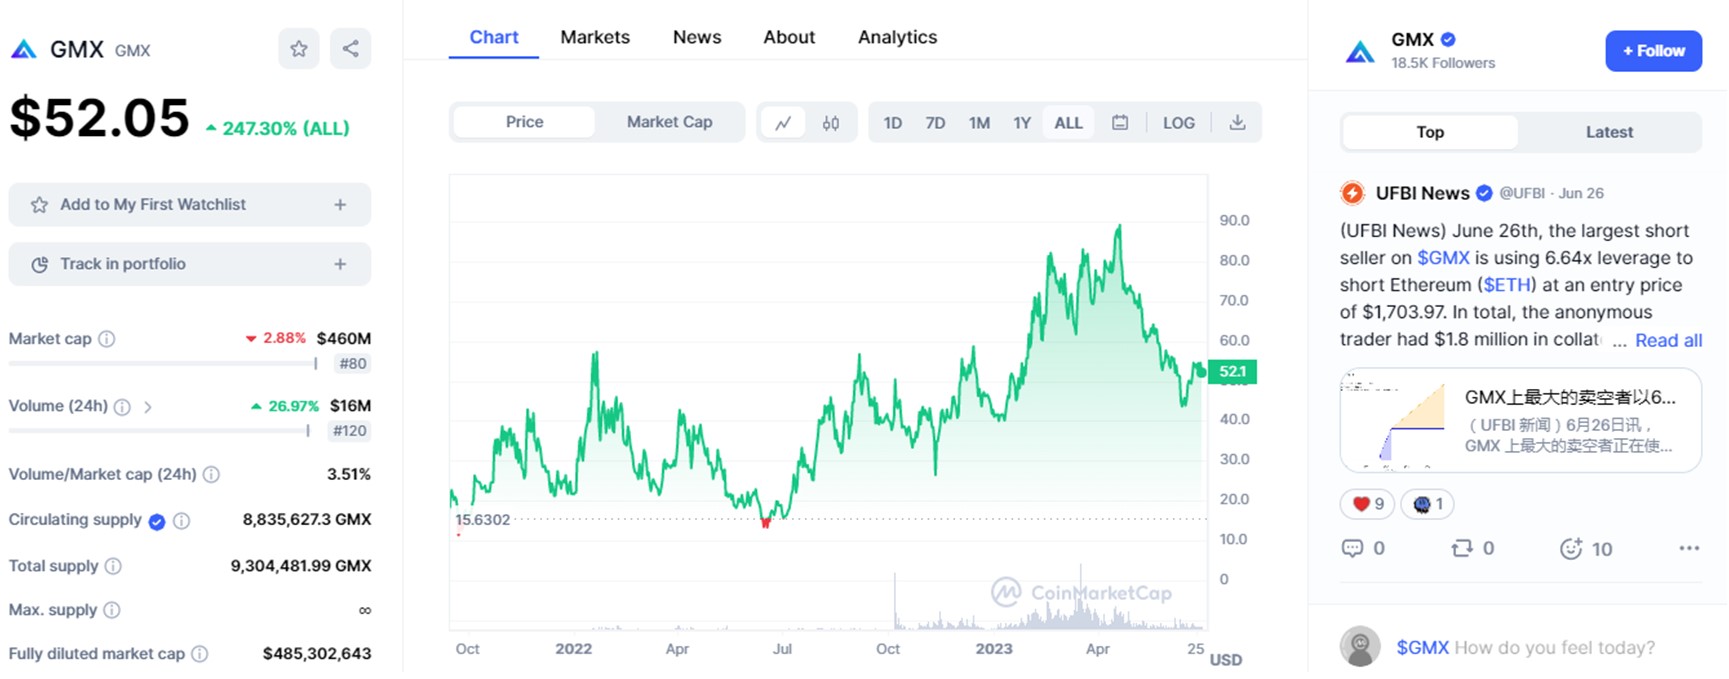Select the 7D time range
Screen dimensions: 1729x679
coord(935,123)
